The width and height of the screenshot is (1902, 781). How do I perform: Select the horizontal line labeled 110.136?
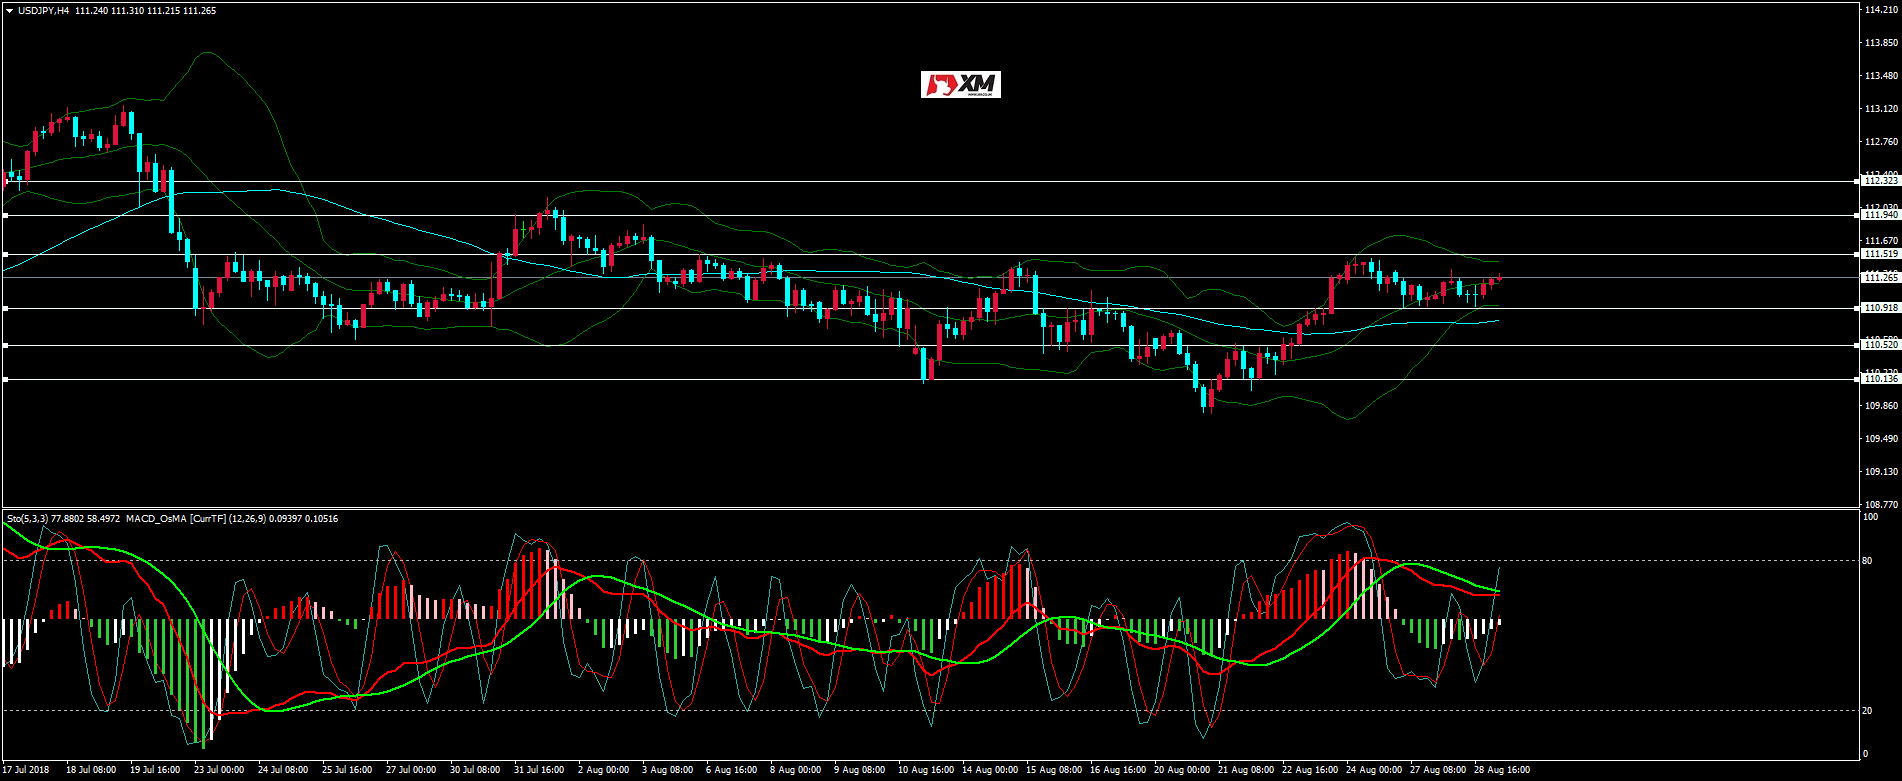coord(930,379)
